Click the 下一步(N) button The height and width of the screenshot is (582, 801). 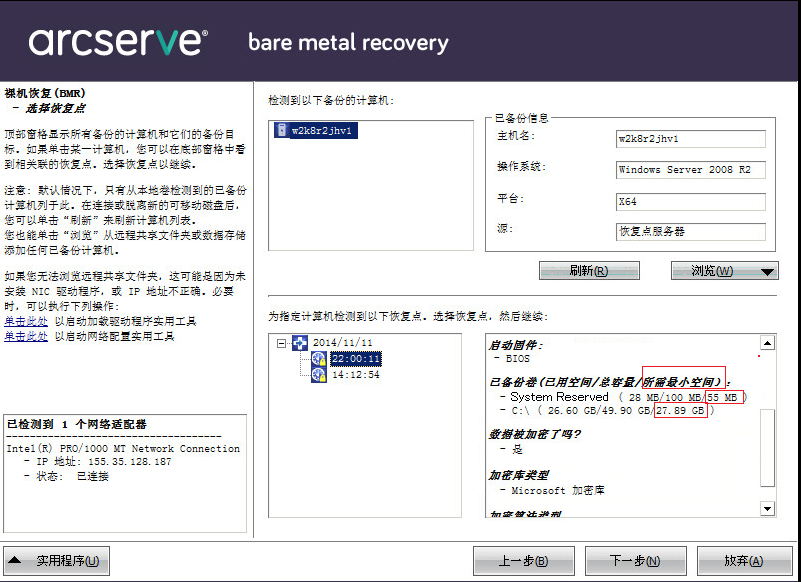click(635, 561)
